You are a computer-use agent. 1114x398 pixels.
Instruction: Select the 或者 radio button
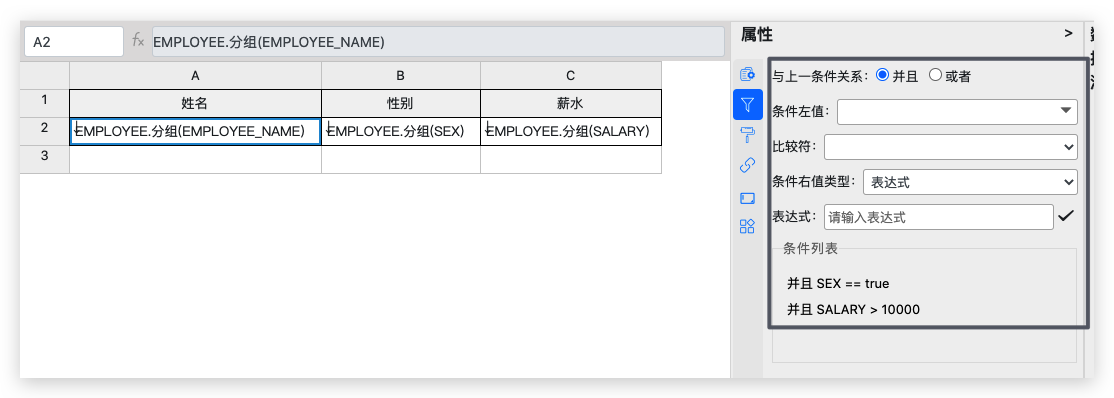pyautogui.click(x=935, y=75)
